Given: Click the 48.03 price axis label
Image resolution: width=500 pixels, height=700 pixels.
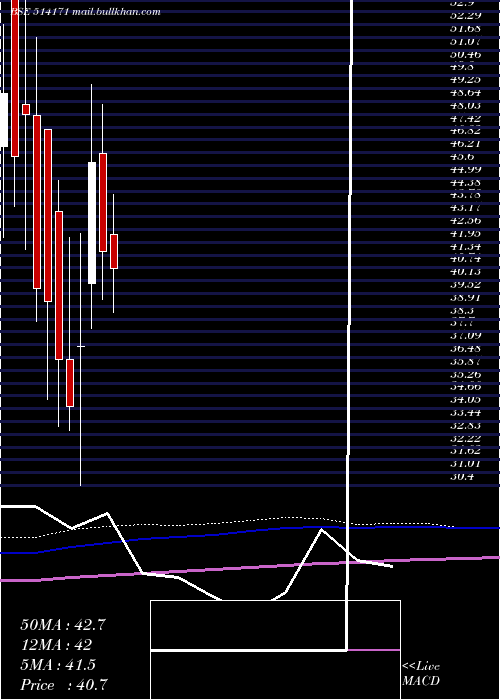Looking at the screenshot, I should 465,105.
